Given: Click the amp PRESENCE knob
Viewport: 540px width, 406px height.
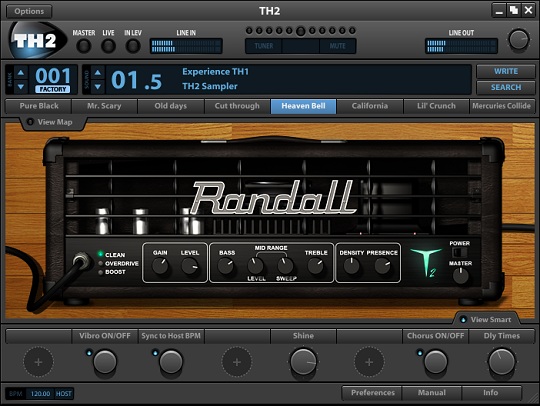Looking at the screenshot, I should click(x=382, y=266).
